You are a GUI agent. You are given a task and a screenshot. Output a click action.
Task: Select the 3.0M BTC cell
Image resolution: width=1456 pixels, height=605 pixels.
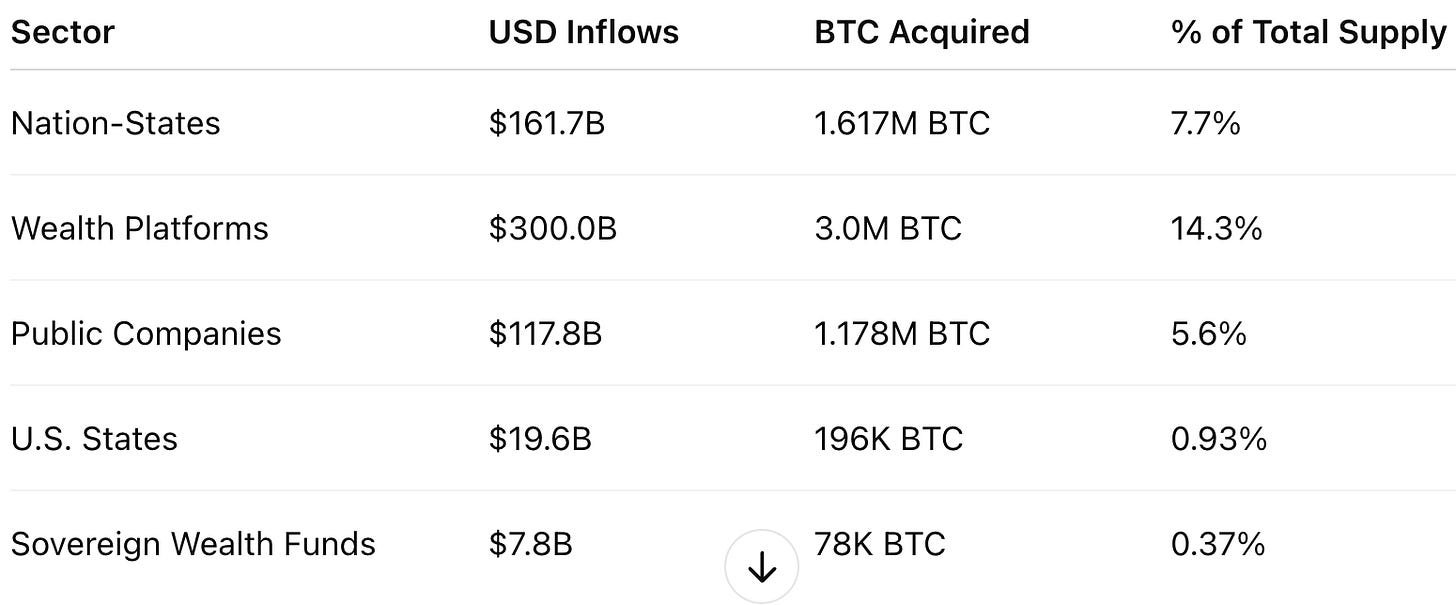pyautogui.click(x=888, y=228)
